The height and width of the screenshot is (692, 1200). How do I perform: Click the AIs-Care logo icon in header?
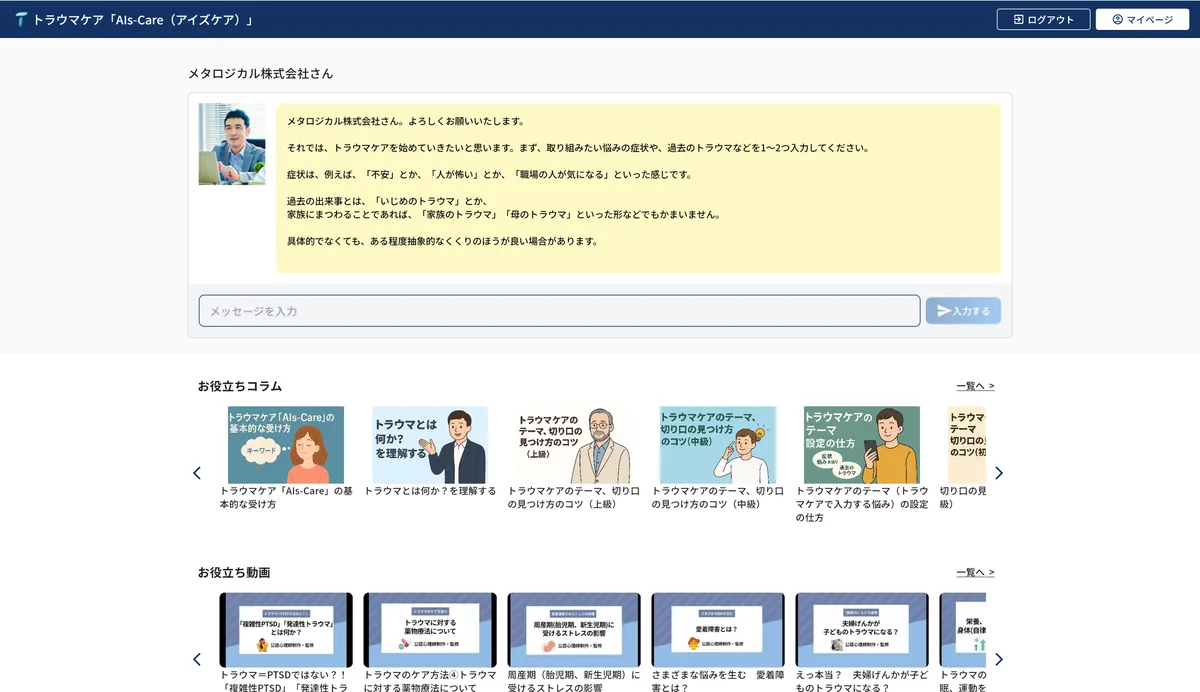click(21, 19)
